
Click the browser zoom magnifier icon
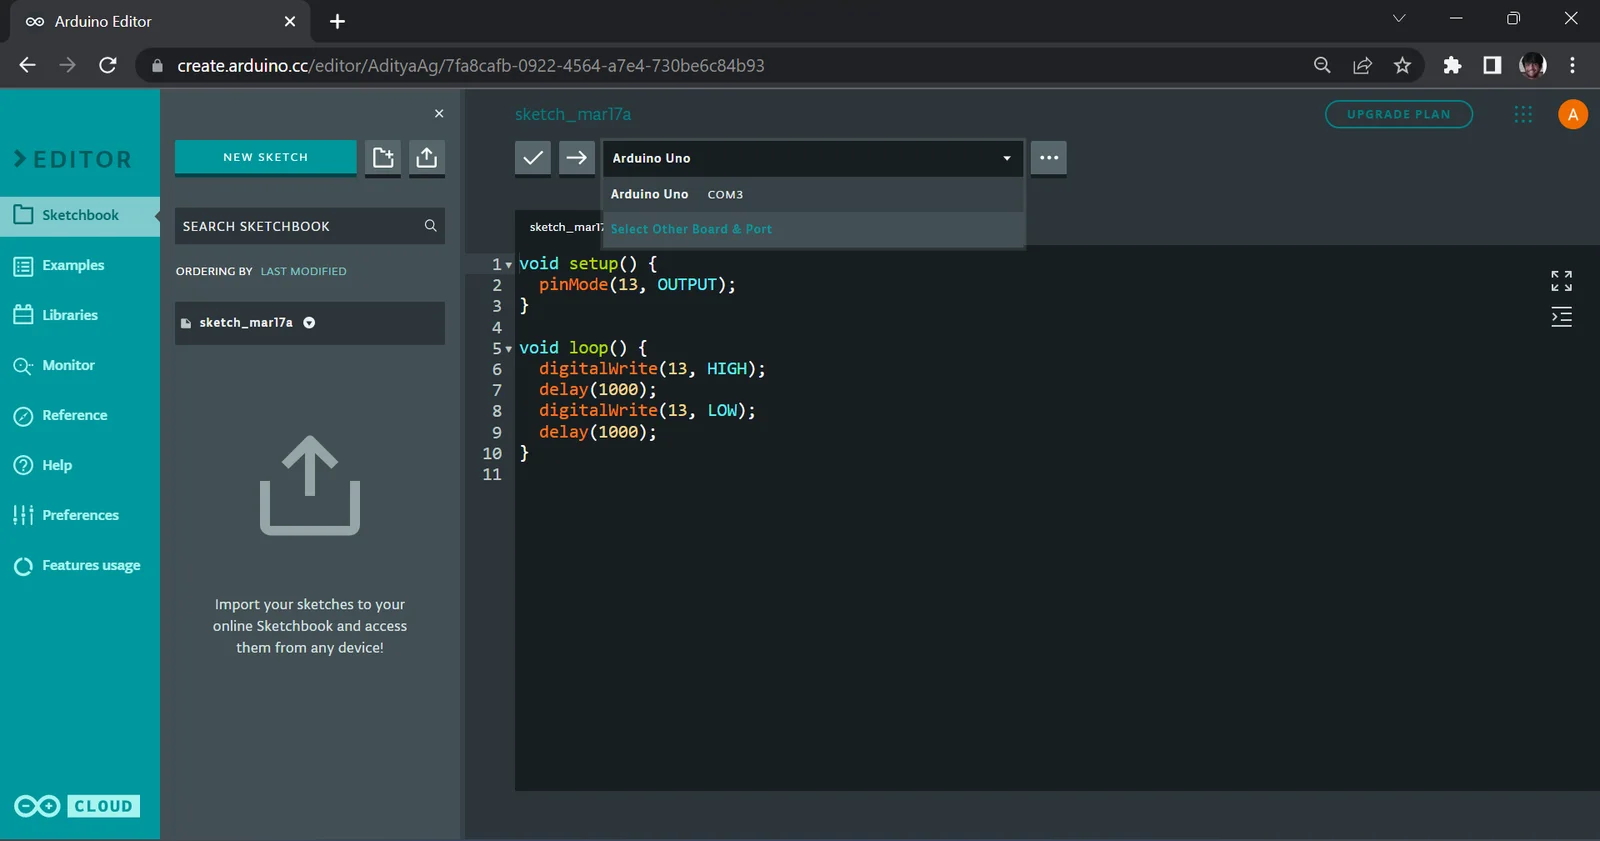point(1322,65)
